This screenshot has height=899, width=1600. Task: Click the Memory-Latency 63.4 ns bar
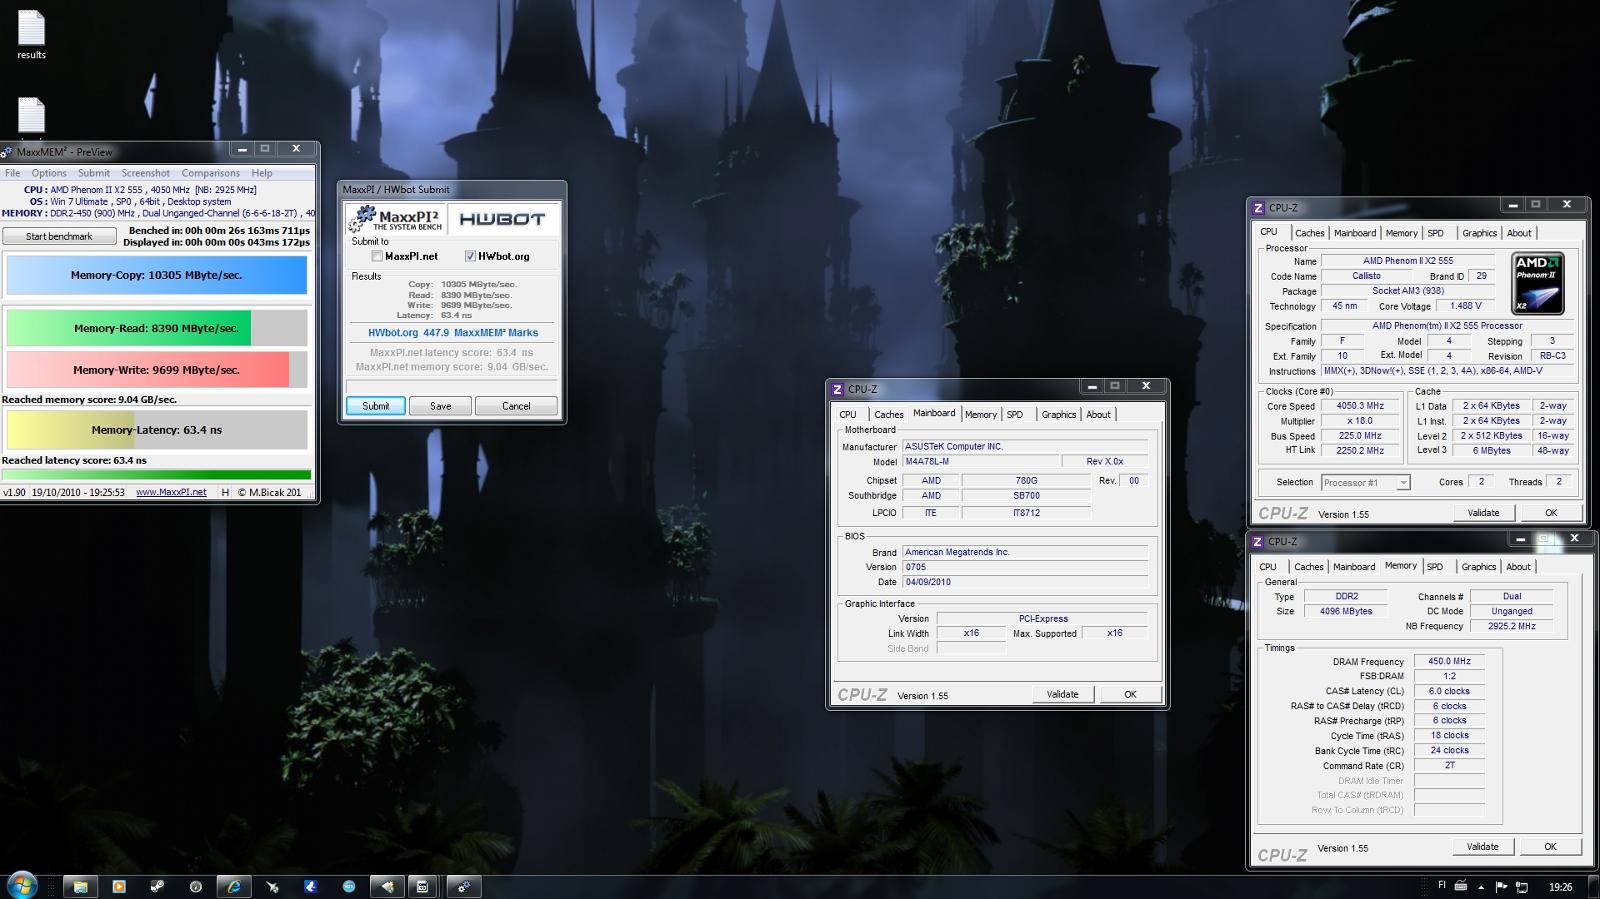click(x=157, y=430)
